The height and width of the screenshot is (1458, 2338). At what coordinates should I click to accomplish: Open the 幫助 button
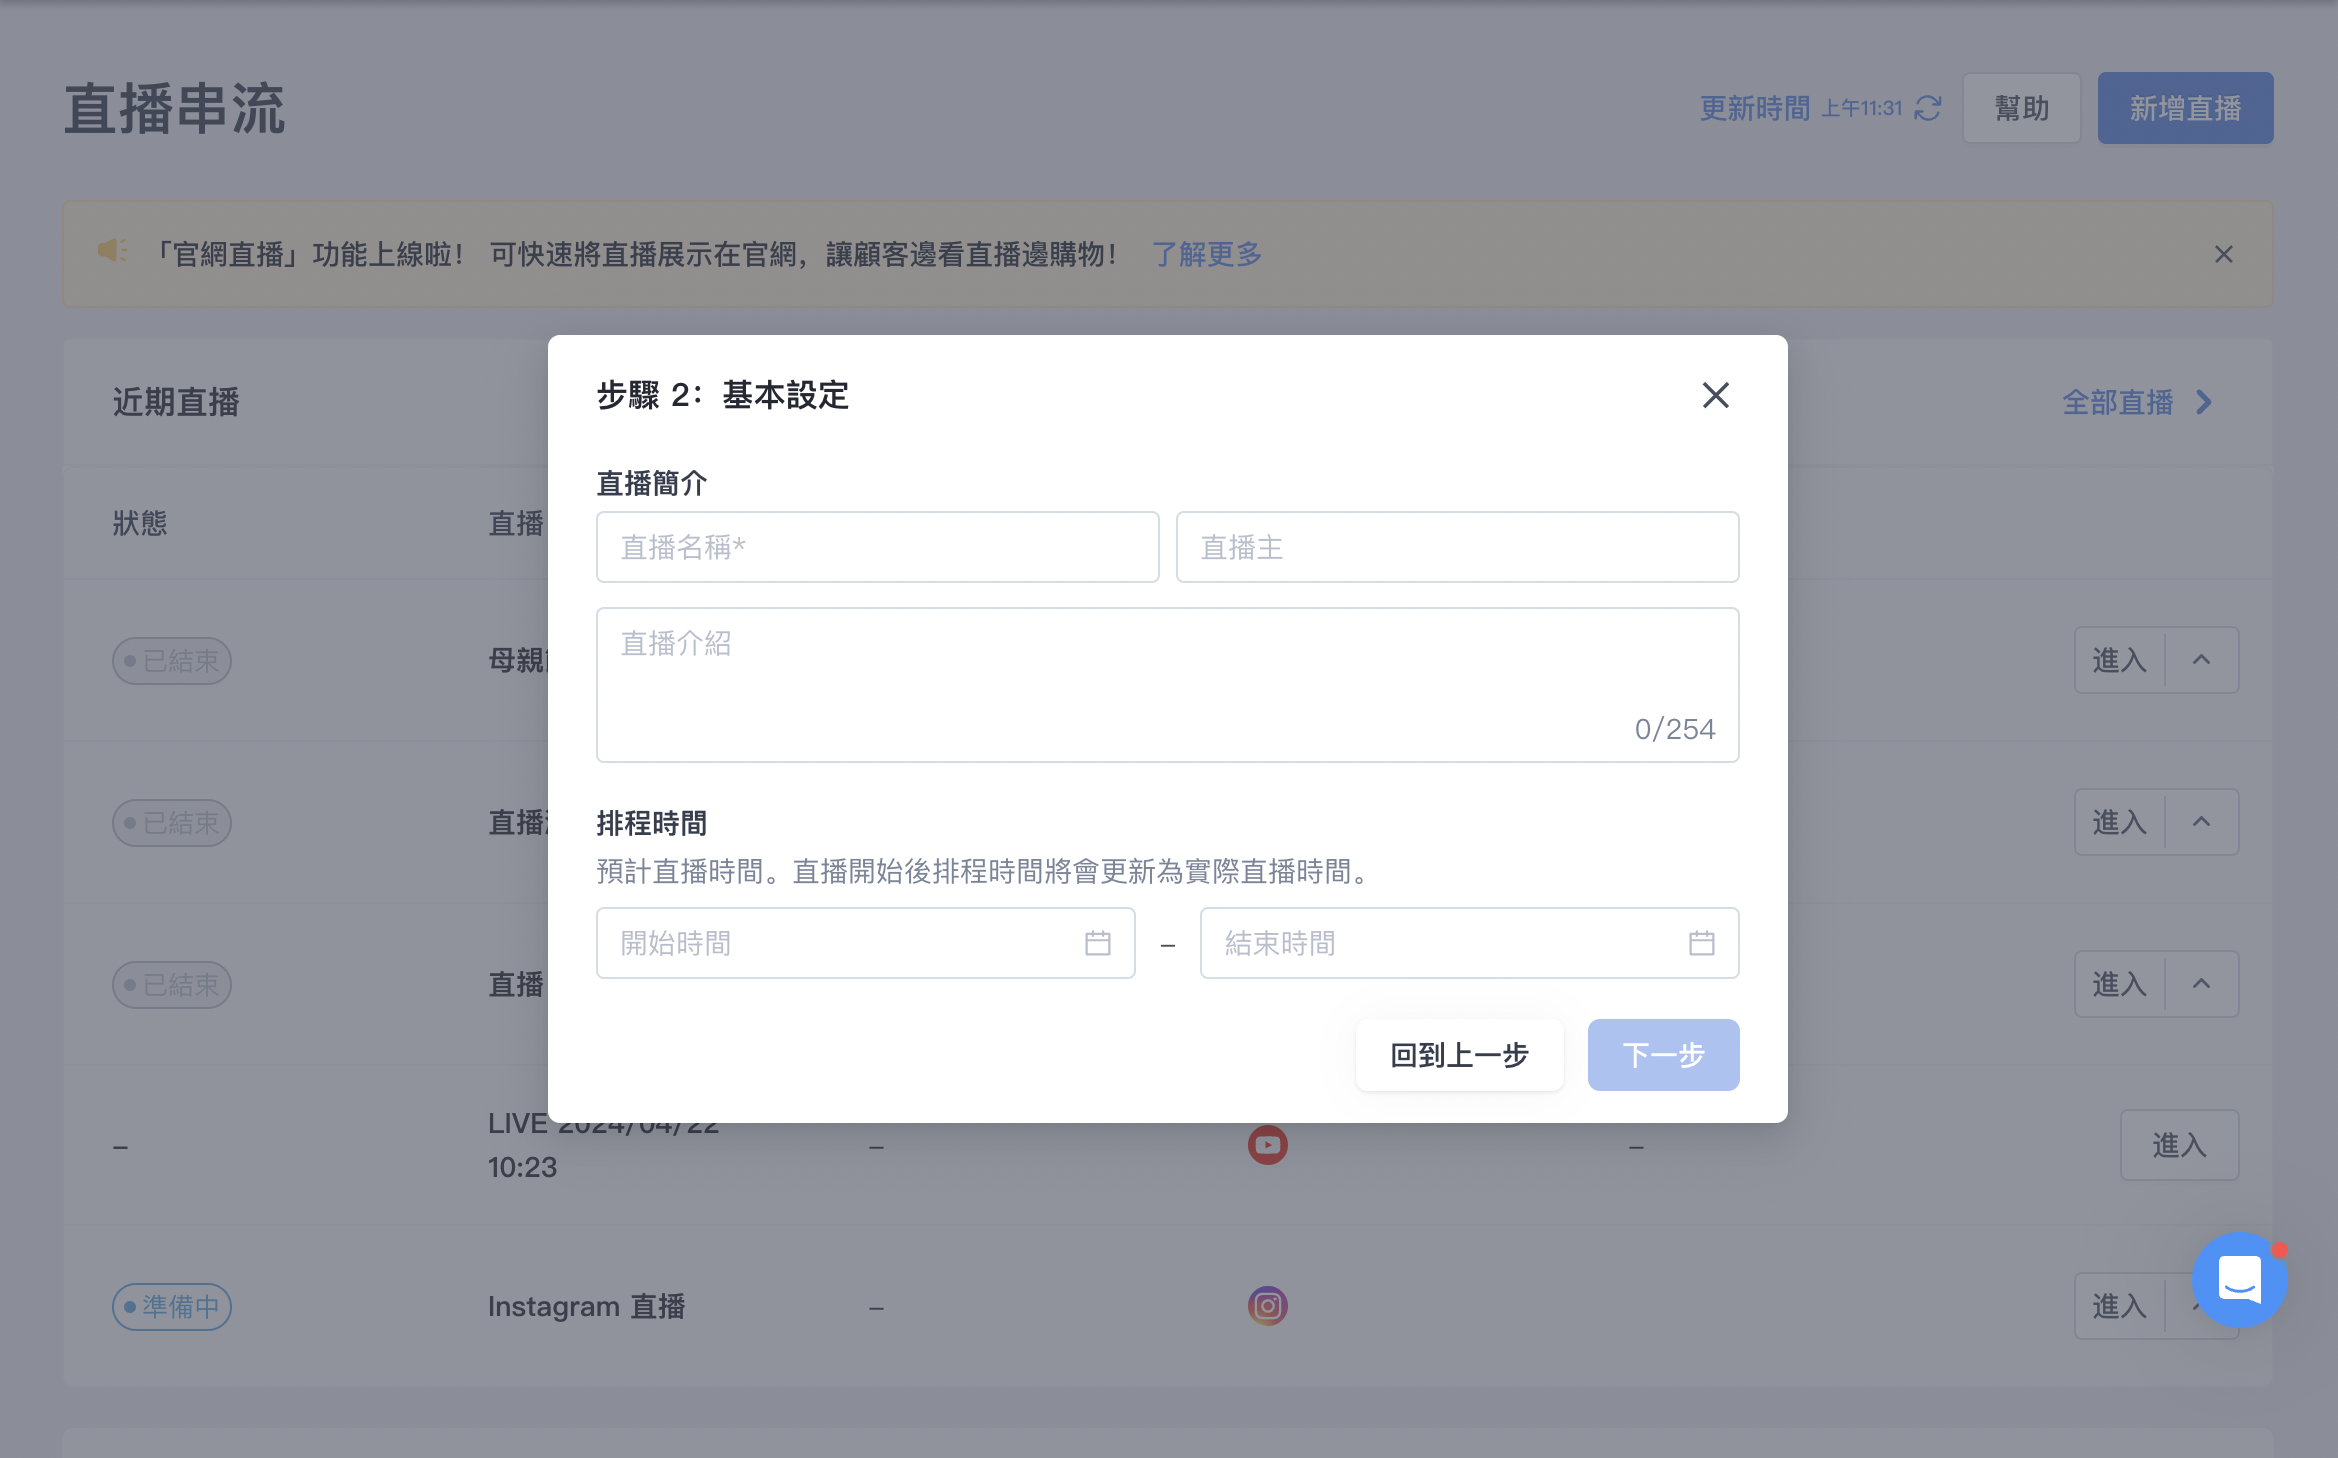tap(2021, 108)
